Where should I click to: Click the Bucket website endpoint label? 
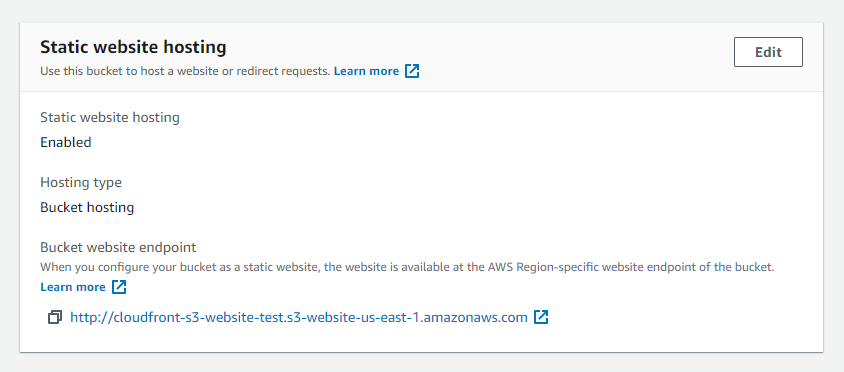118,248
